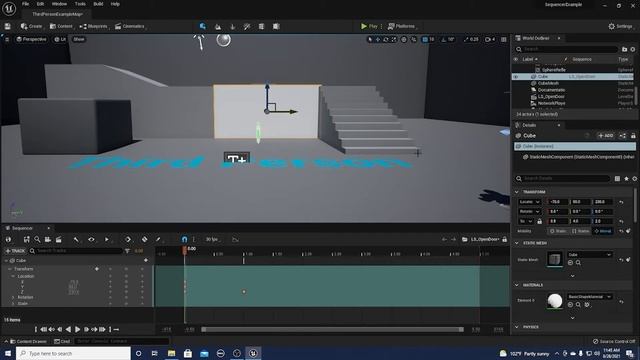This screenshot has height=360, width=640.
Task: Open Static Mesh Cube dropdown
Action: coord(590,254)
